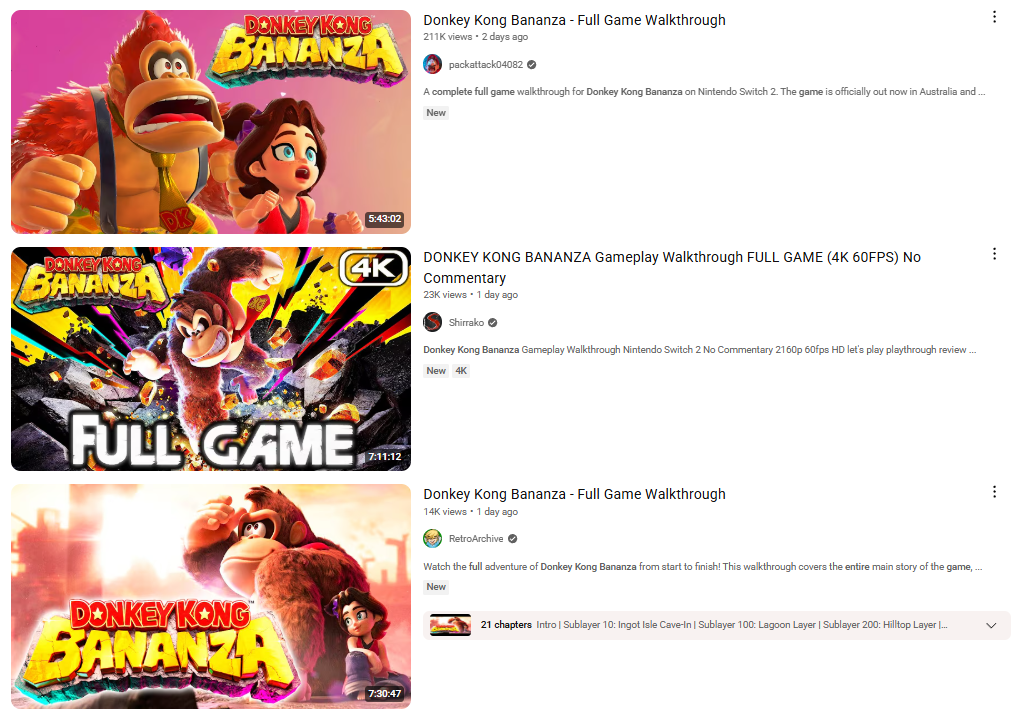Open 4K 60FPS No Commentary video title

[x=672, y=268]
